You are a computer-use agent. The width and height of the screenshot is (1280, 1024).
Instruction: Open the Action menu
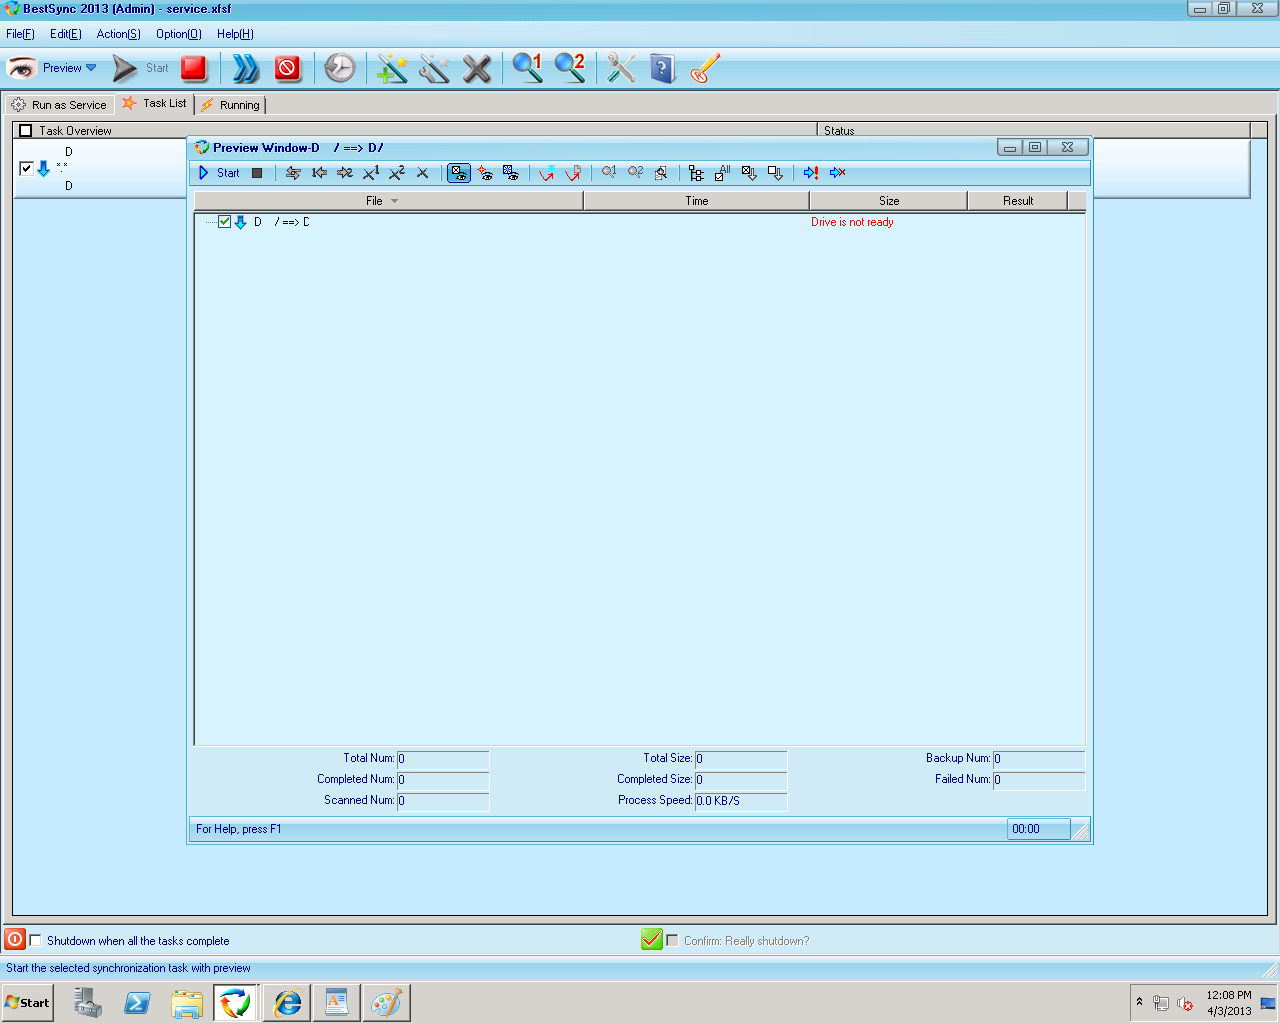tap(118, 34)
